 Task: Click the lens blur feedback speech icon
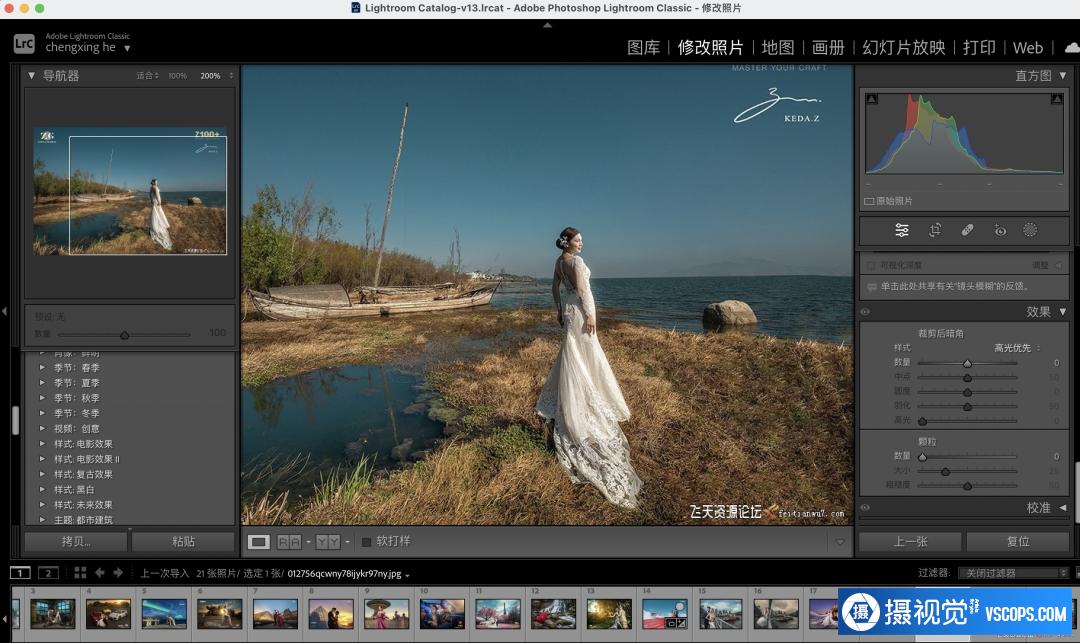coord(872,286)
